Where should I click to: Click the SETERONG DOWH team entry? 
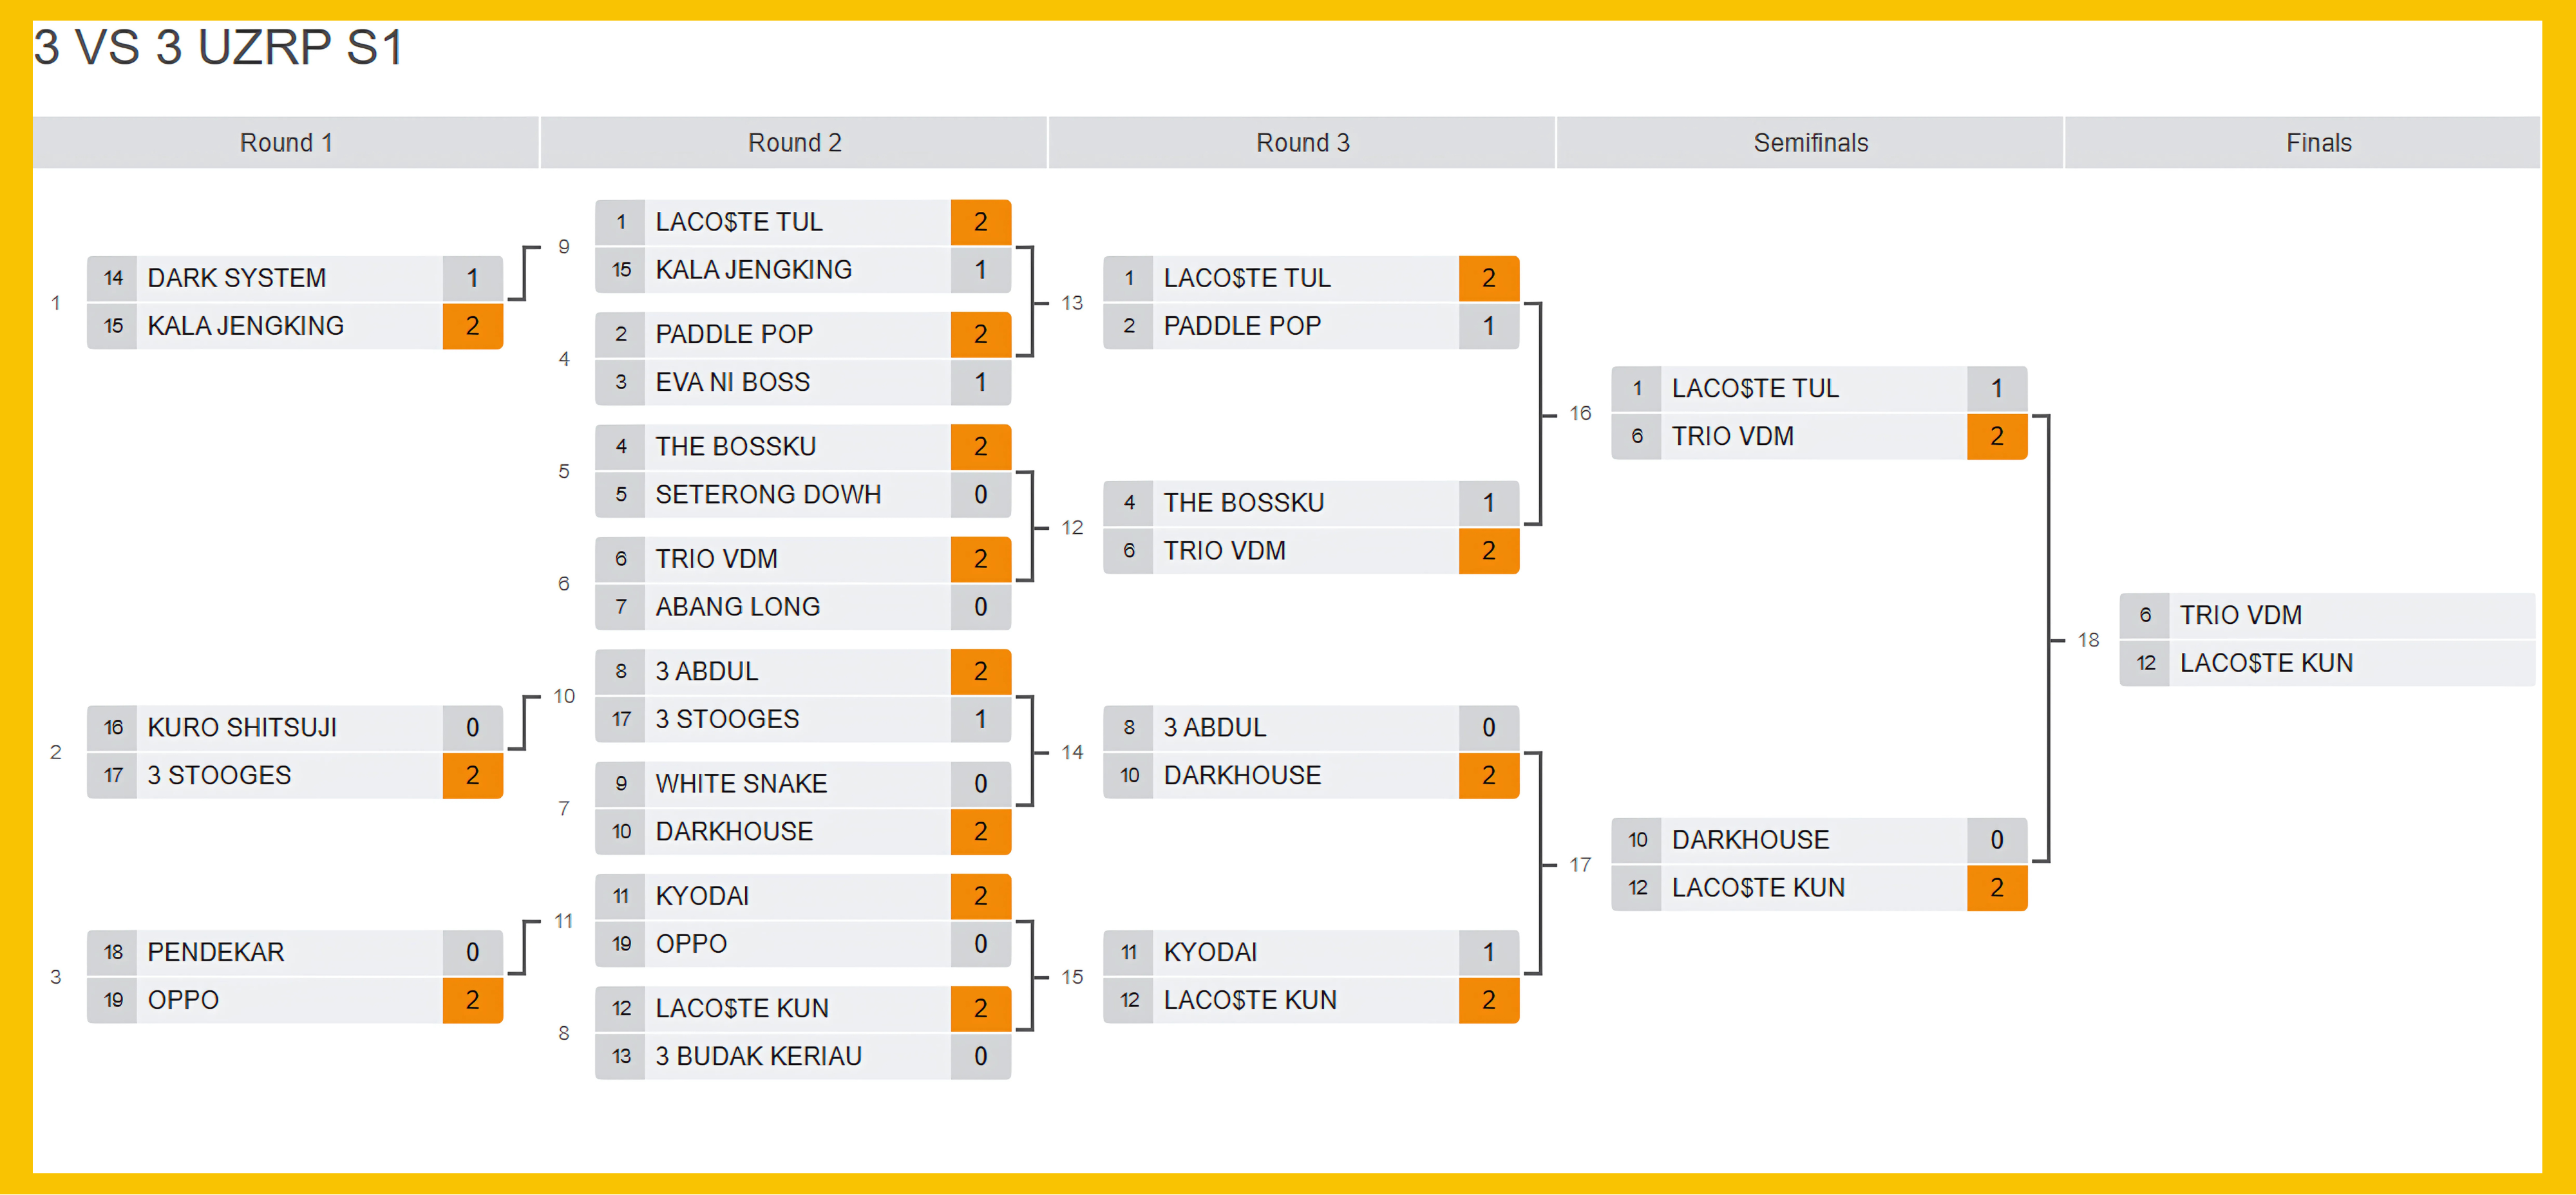tap(768, 494)
